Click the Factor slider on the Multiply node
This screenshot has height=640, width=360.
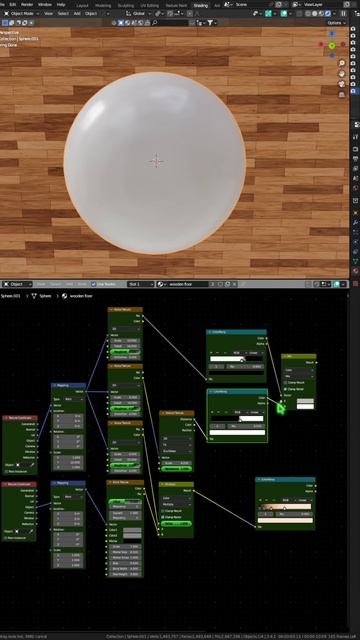(176, 523)
